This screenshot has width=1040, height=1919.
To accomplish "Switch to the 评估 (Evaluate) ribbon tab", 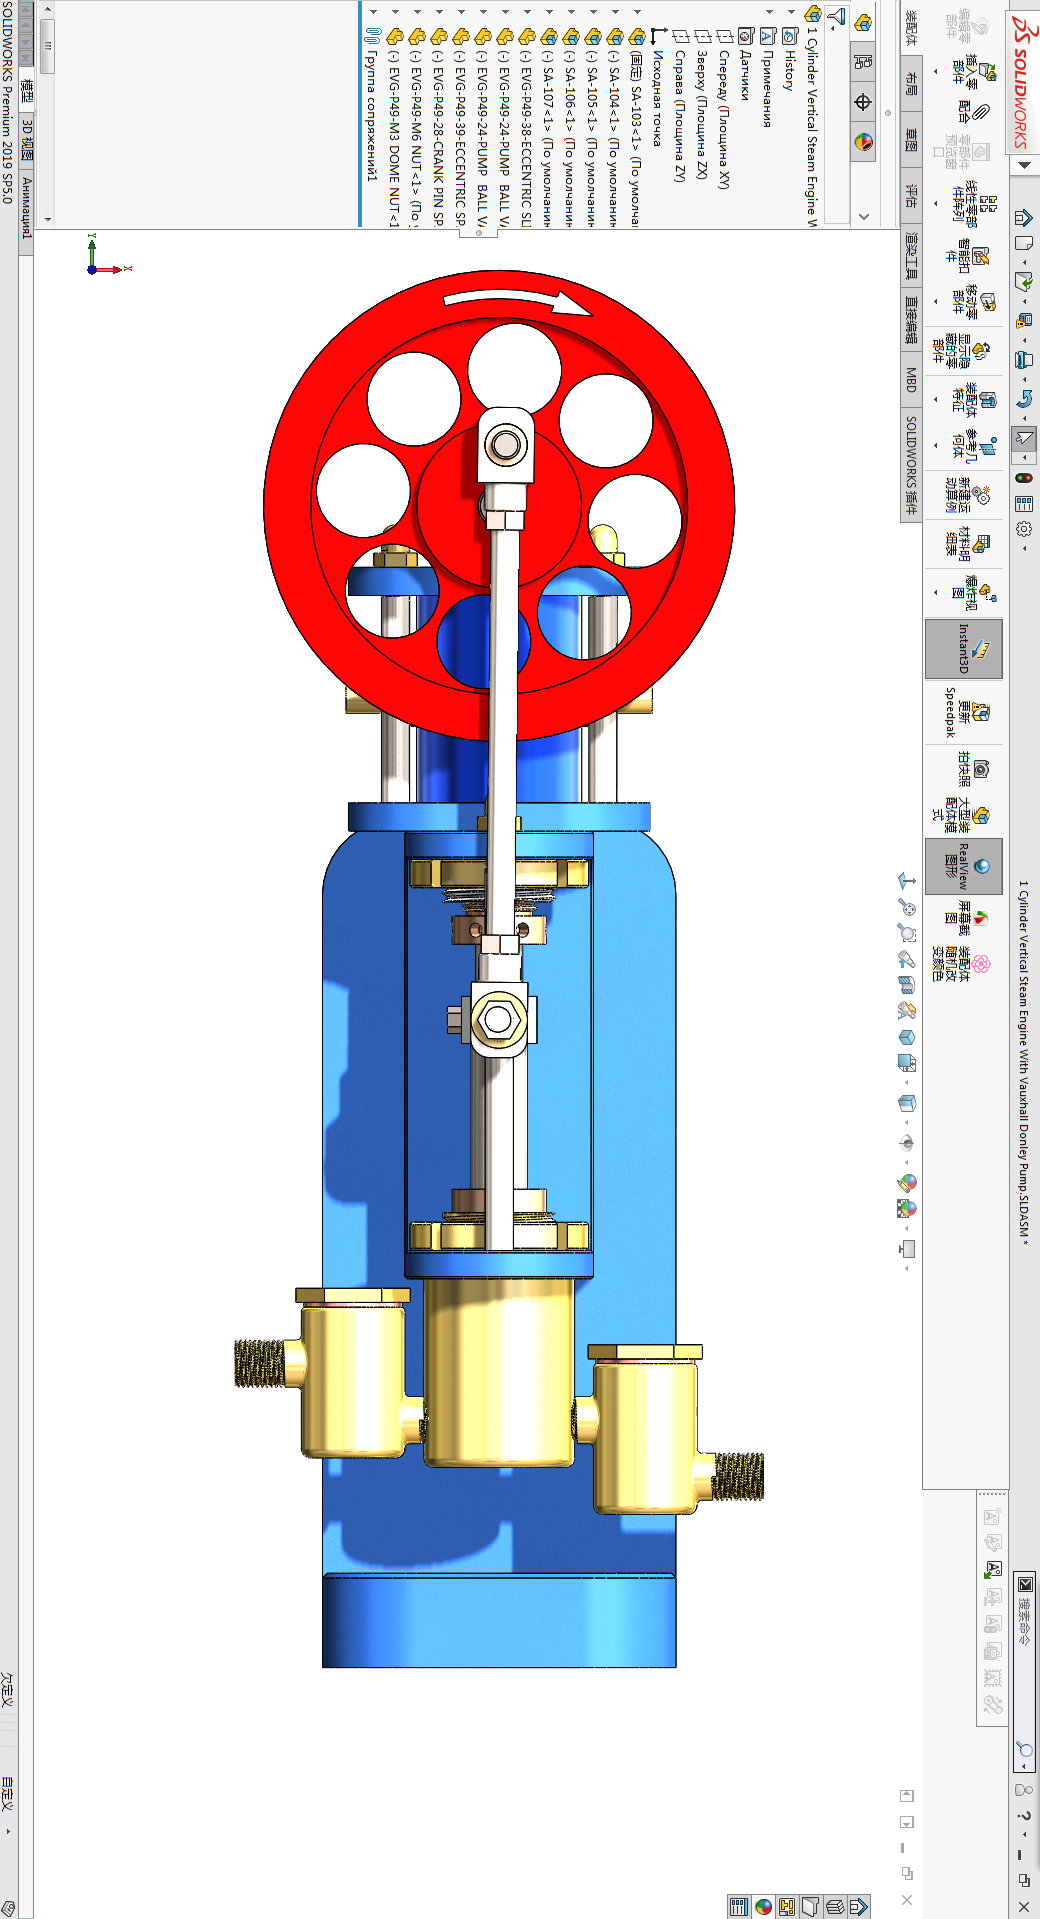I will (911, 194).
